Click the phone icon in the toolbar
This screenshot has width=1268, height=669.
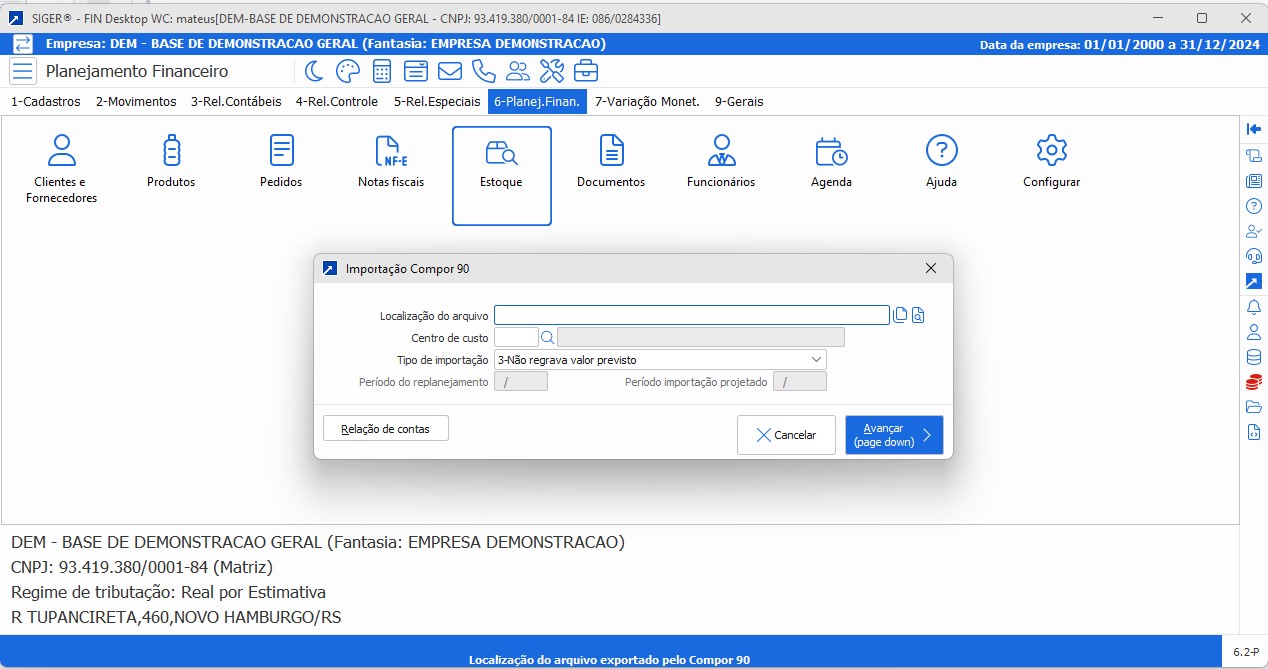pyautogui.click(x=484, y=71)
